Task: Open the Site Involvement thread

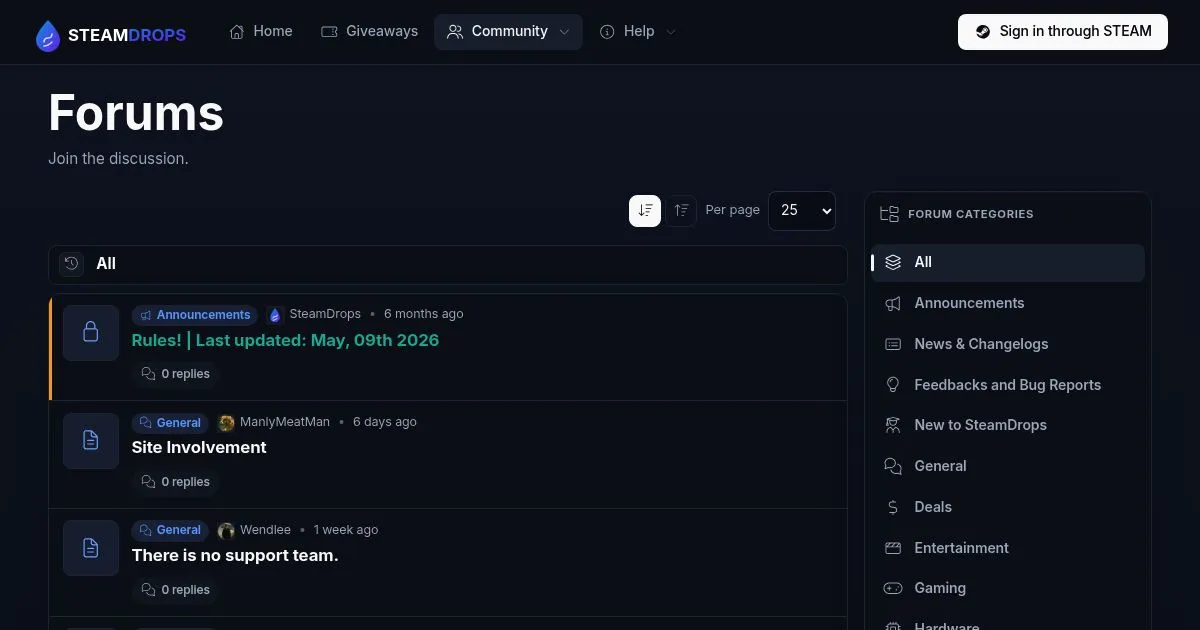Action: pyautogui.click(x=199, y=447)
